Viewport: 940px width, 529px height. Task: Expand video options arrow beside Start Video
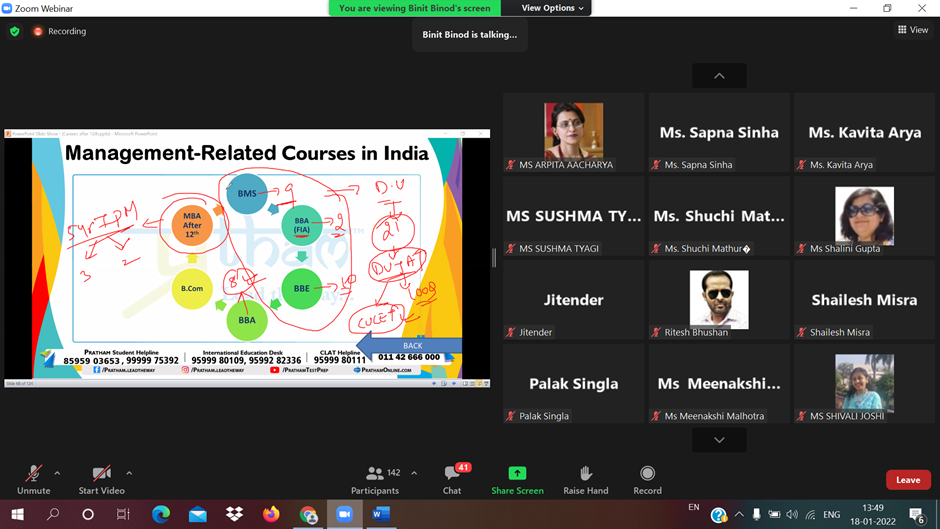(x=129, y=473)
